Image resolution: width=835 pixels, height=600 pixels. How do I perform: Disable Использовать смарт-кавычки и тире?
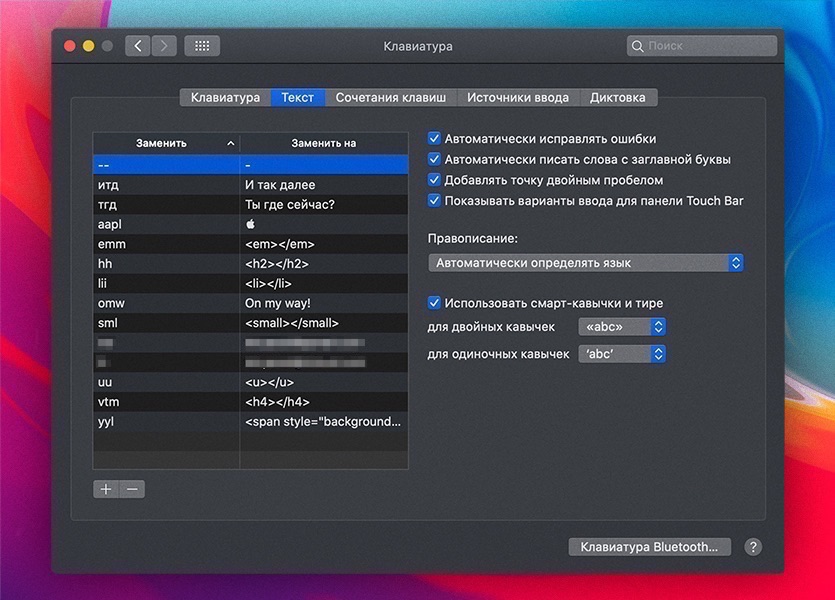pos(434,303)
